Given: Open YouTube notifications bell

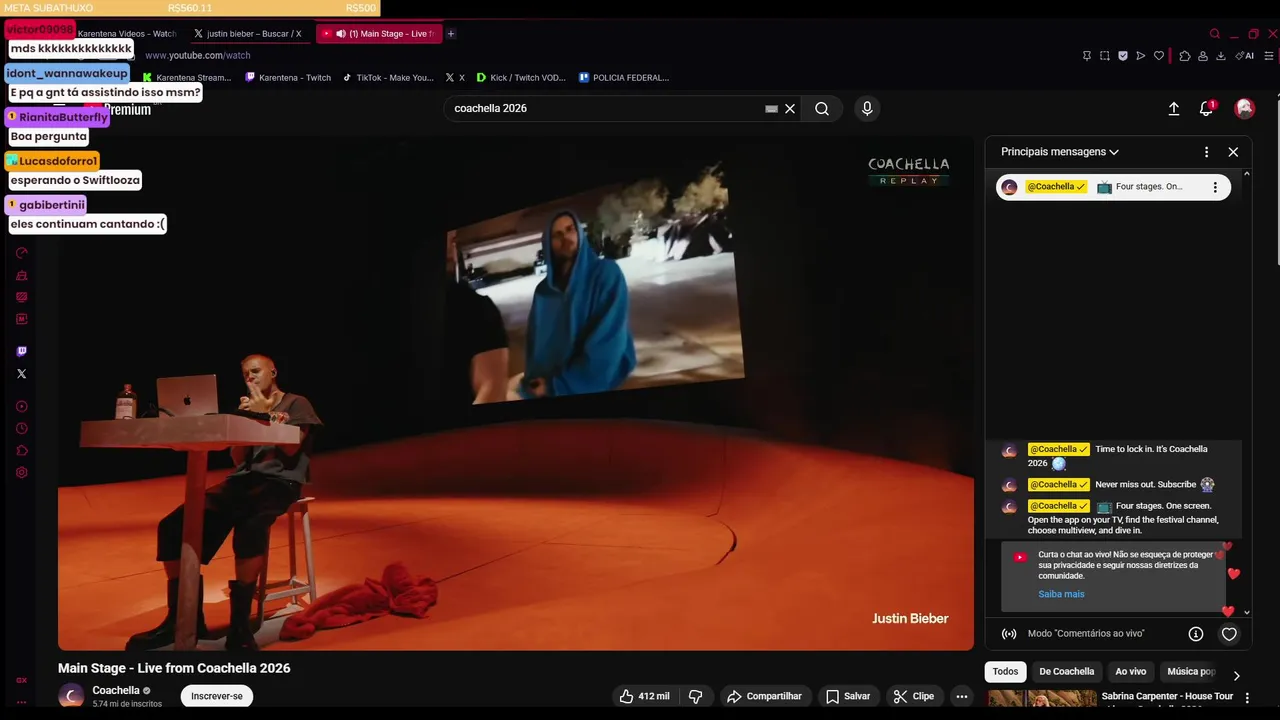Looking at the screenshot, I should pyautogui.click(x=1206, y=108).
